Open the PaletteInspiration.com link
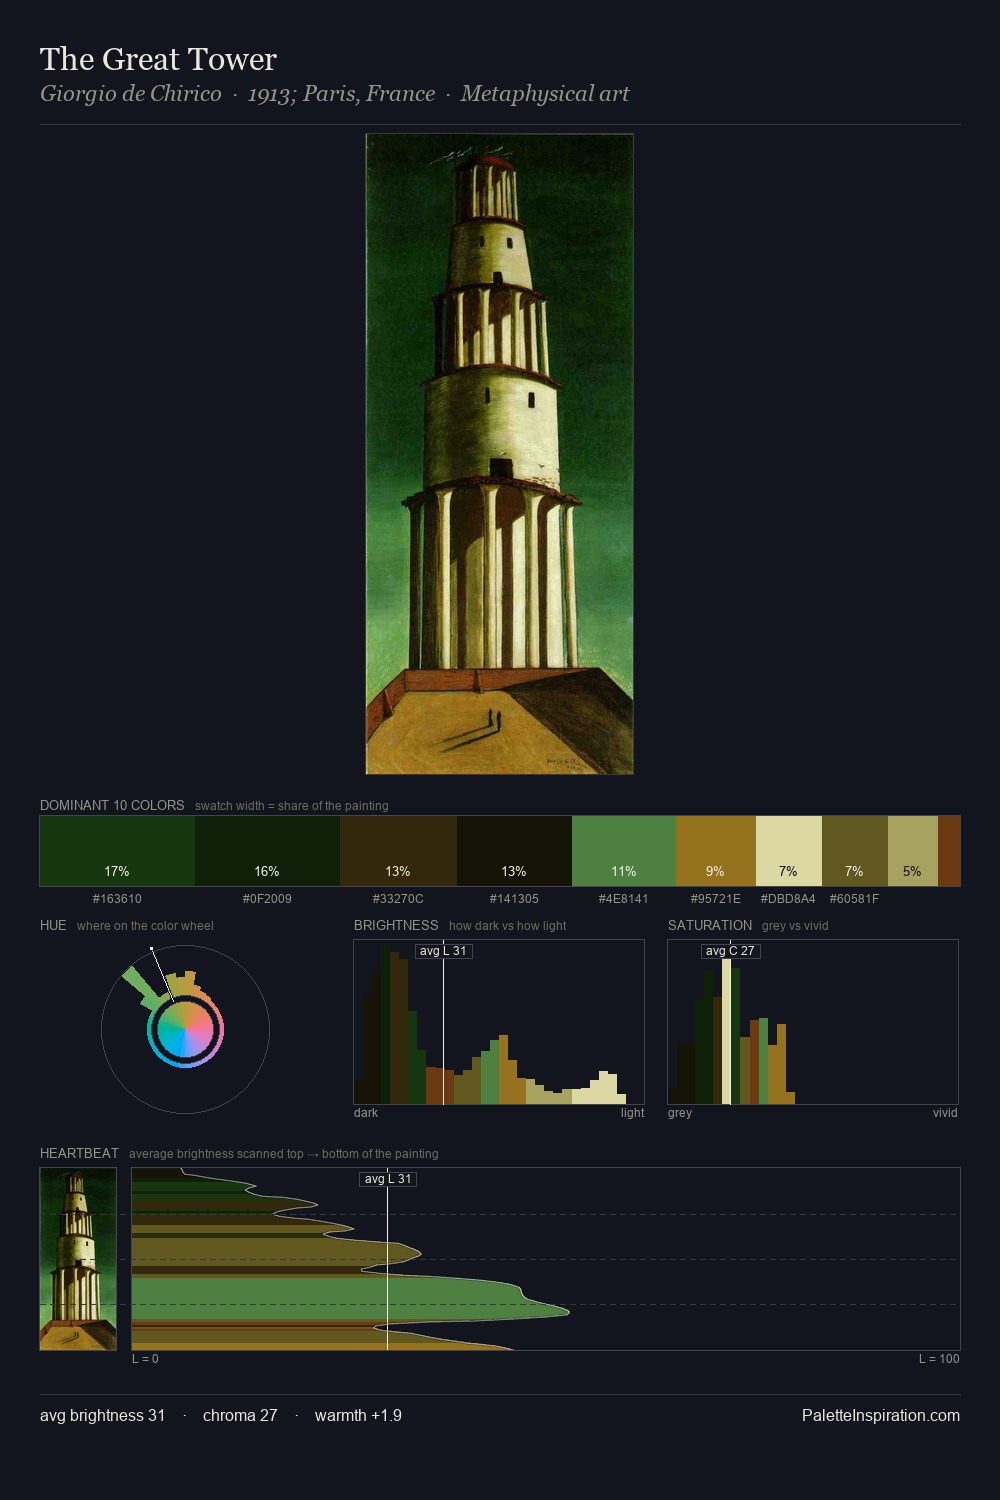1000x1500 pixels. (881, 1415)
